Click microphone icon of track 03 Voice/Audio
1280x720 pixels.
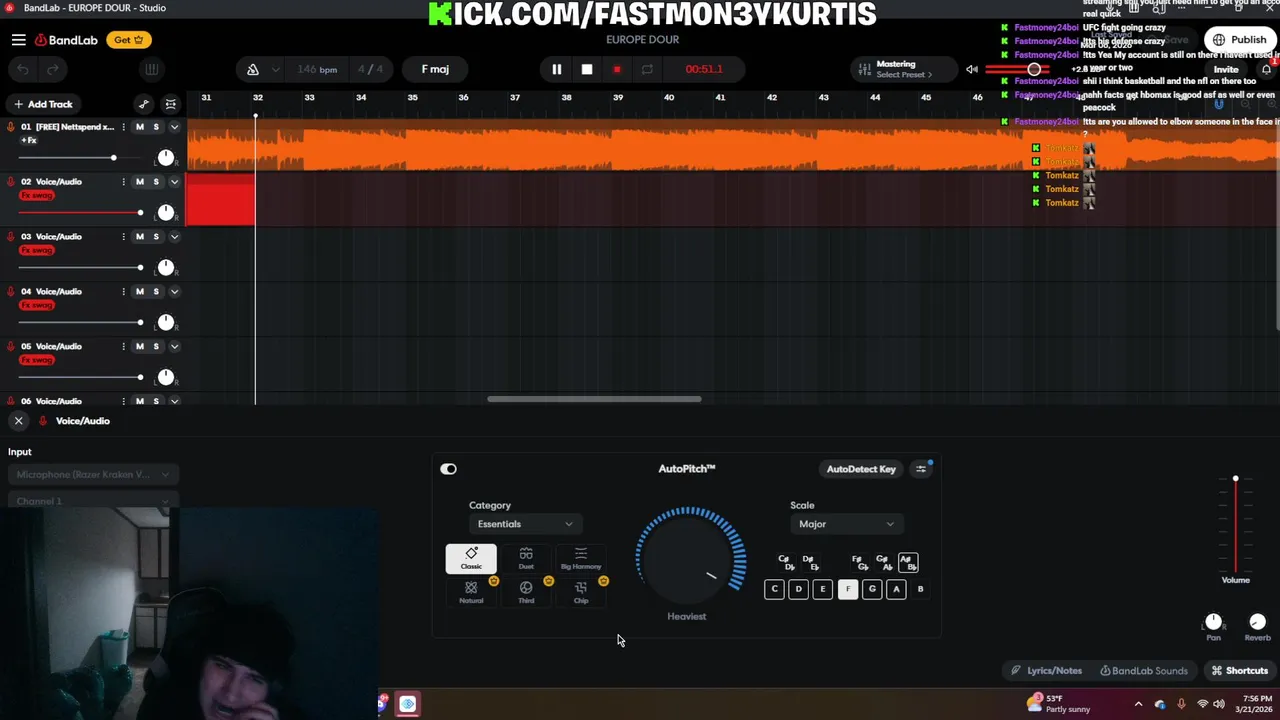pos(11,237)
